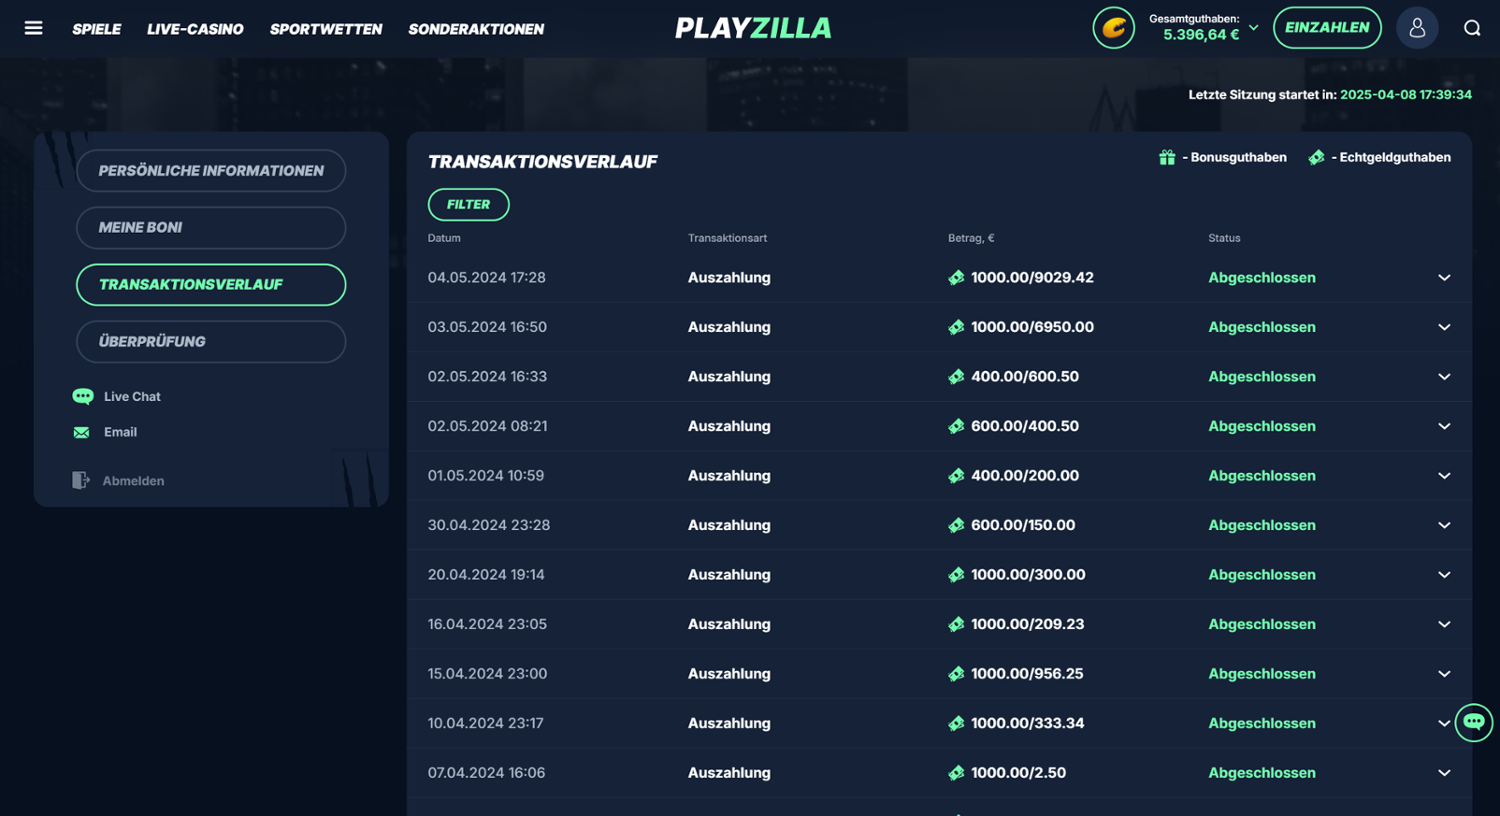Expand the 07.04.2024 16:06 transaction chevron

[1443, 773]
